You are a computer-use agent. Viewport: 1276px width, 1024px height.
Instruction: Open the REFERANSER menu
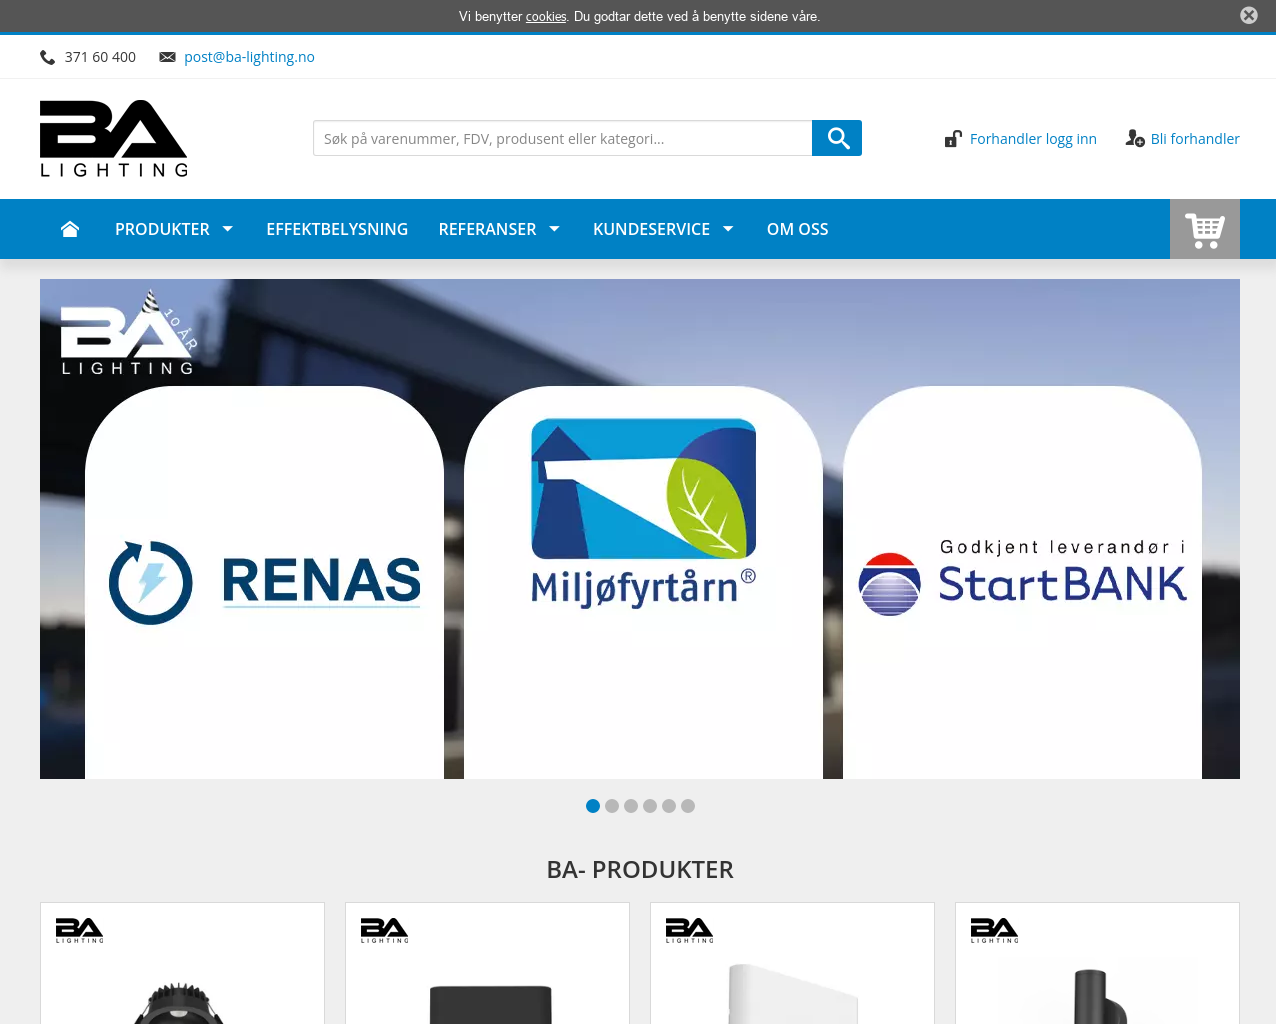[487, 229]
